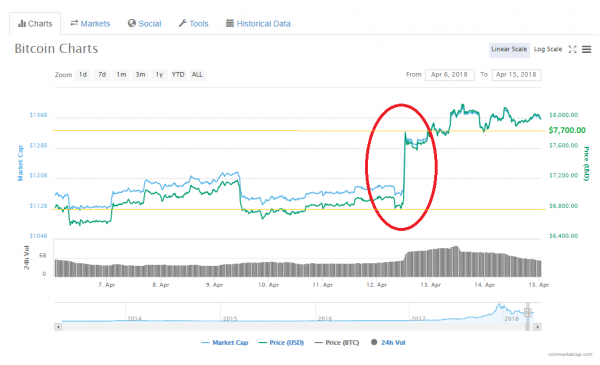Click the fullscreen expand icon

572,49
